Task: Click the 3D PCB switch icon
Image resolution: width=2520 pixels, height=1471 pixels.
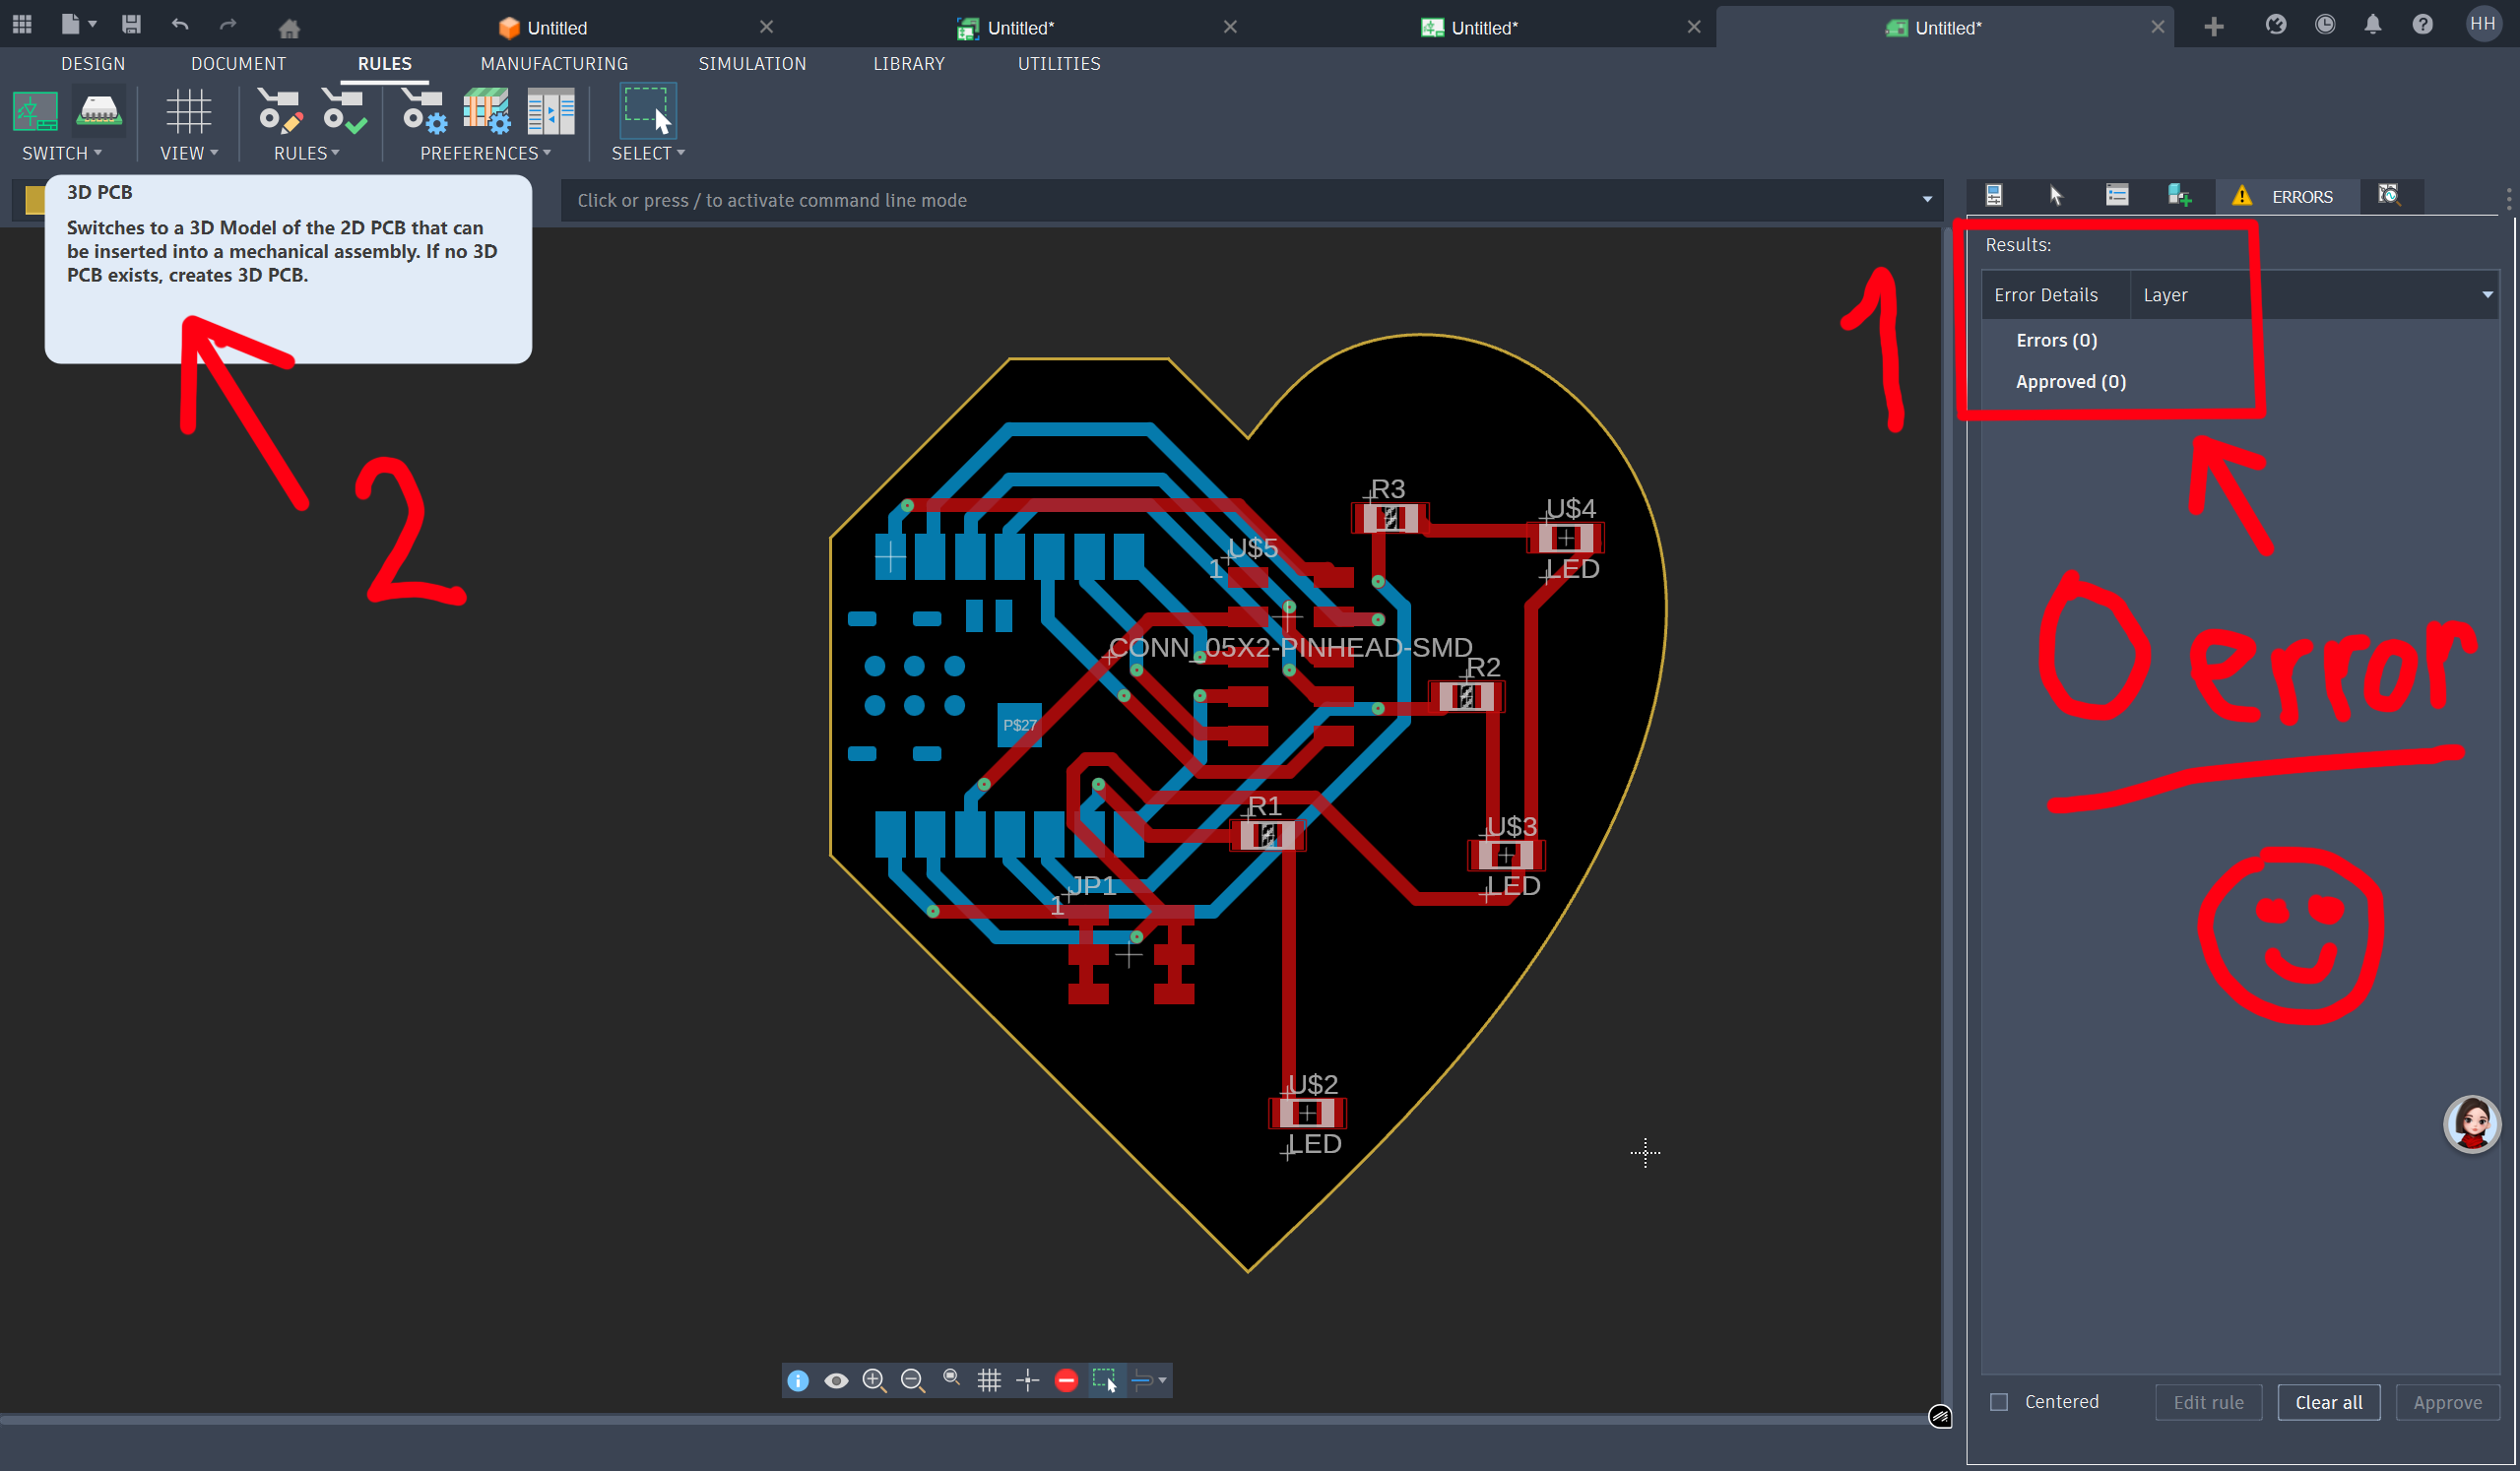Action: point(99,111)
